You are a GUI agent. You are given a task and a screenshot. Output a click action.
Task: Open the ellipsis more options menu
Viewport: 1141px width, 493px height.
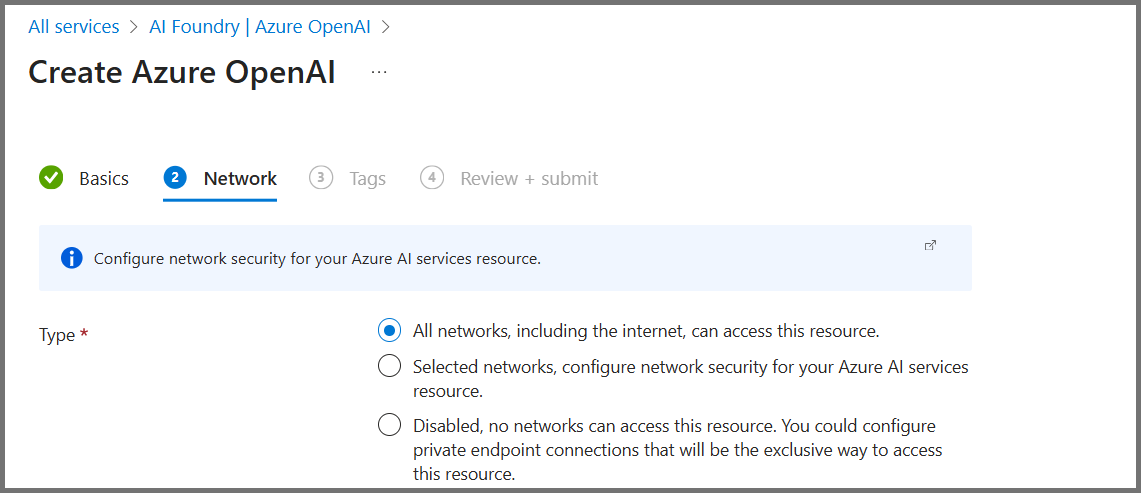(x=379, y=72)
